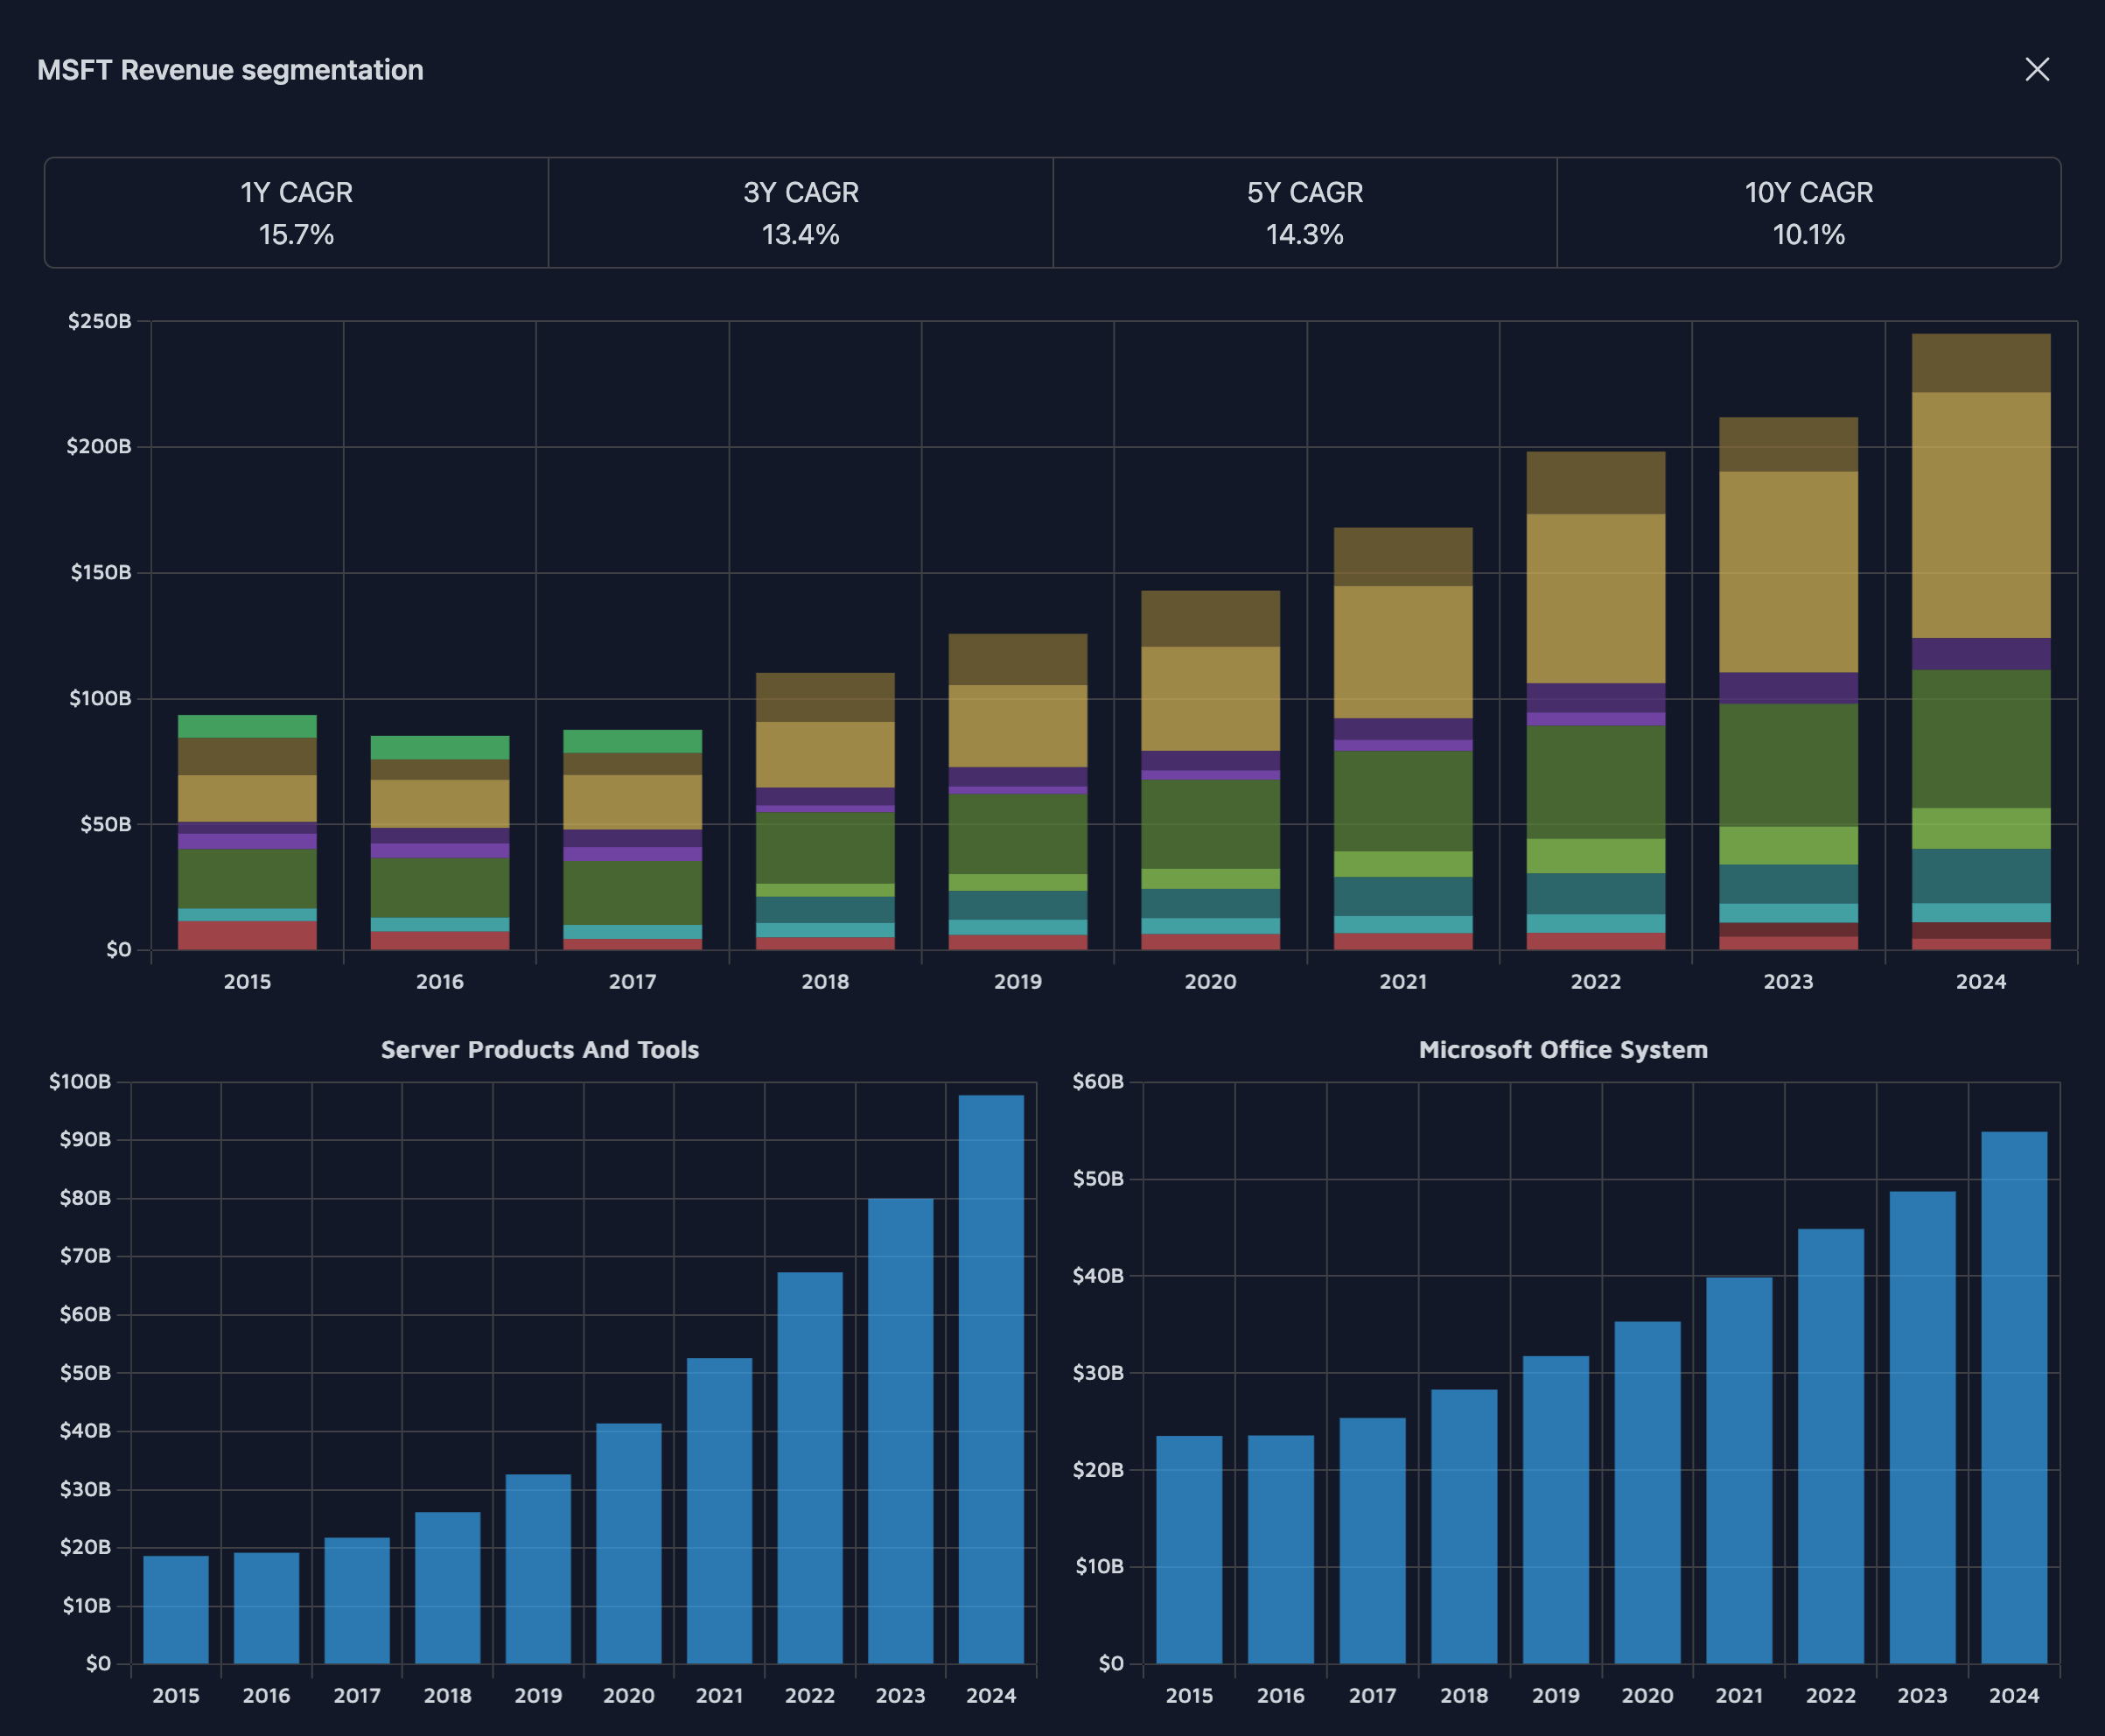Screen dimensions: 2105x1736
Task: Click the 2016 bar in Server Products chart
Action: pyautogui.click(x=267, y=1608)
